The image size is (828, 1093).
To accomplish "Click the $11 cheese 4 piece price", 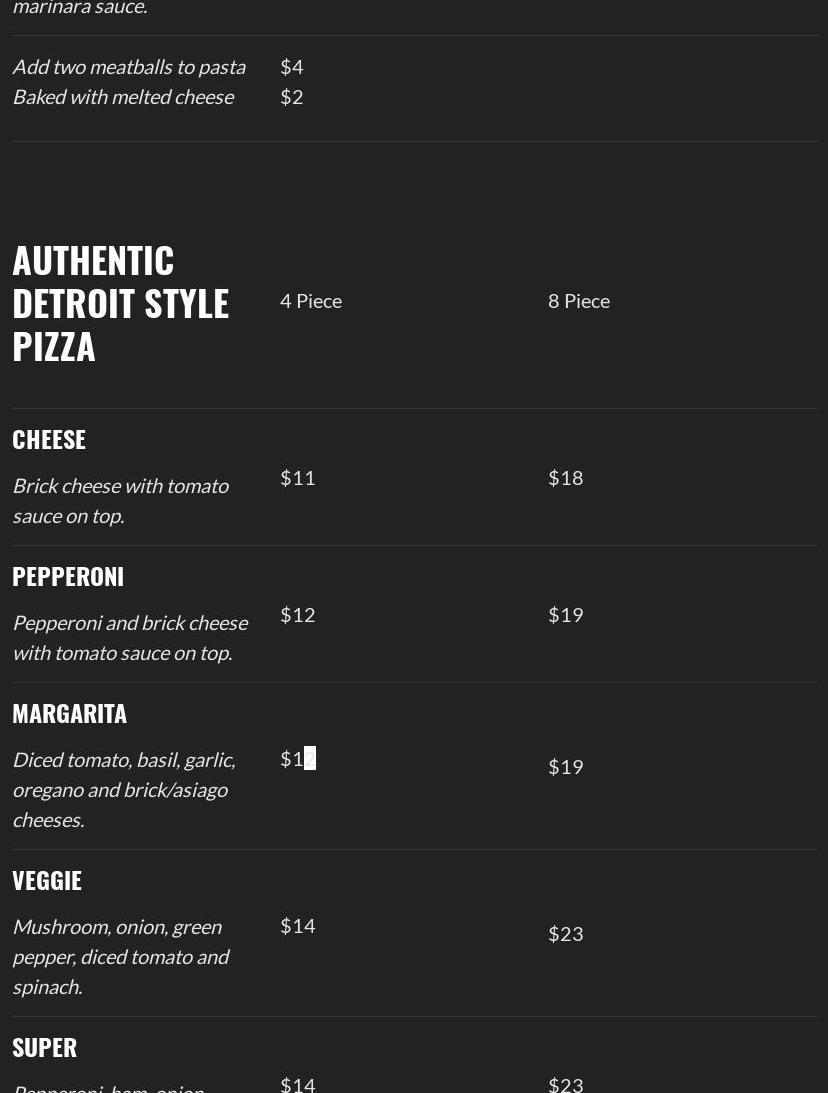I will click(x=298, y=478).
